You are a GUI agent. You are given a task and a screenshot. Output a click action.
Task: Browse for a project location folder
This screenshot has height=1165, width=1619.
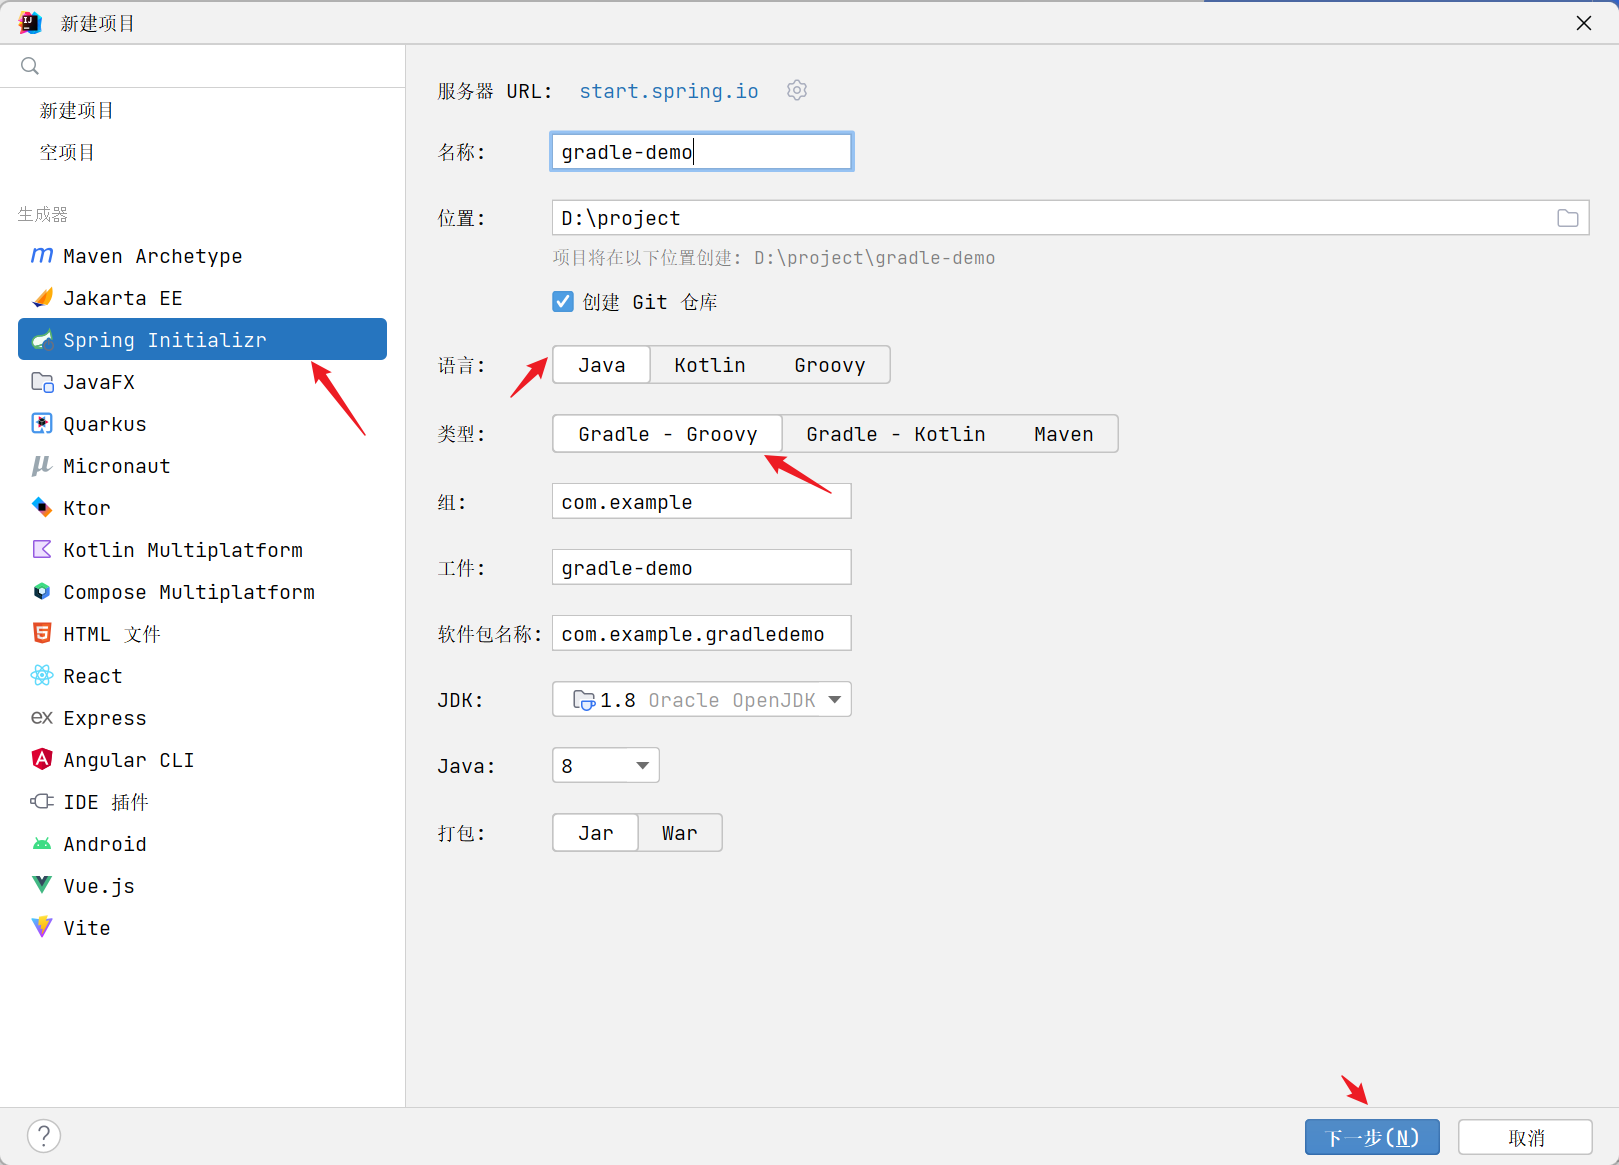(1567, 217)
